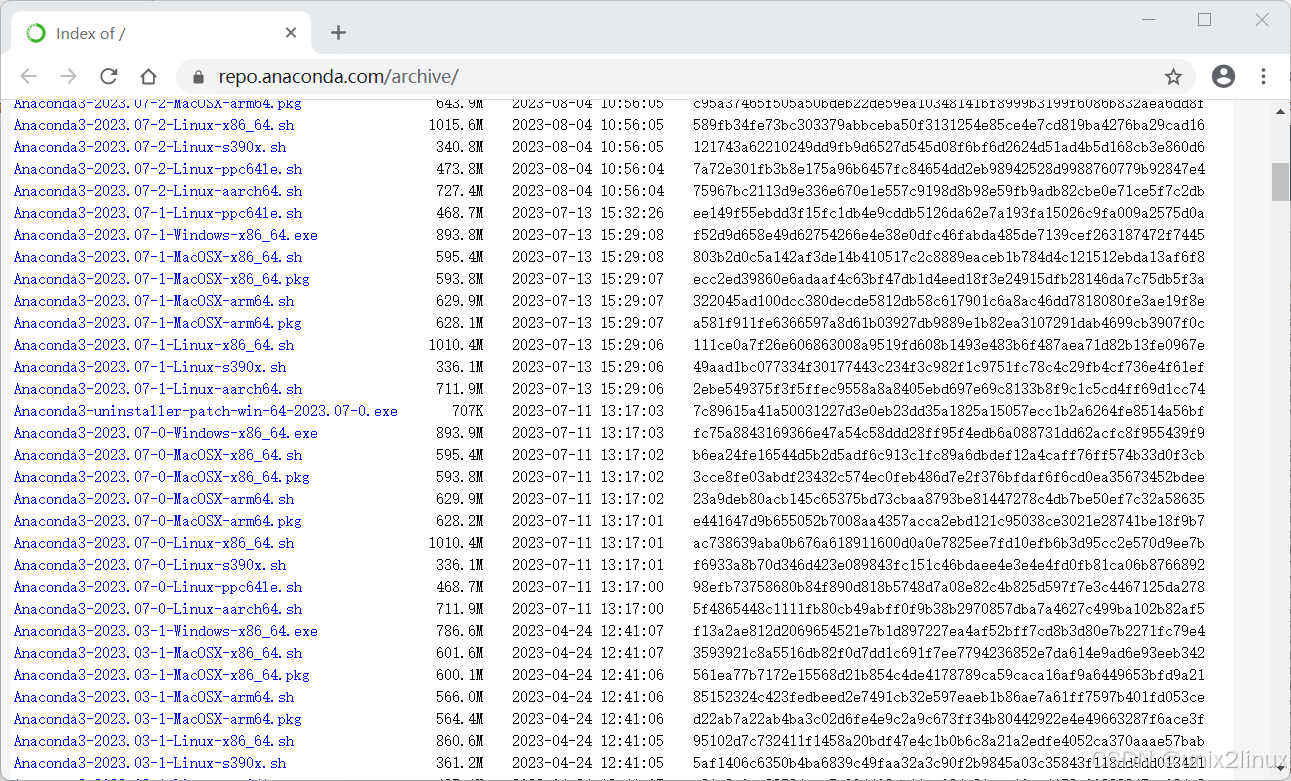This screenshot has width=1291, height=781.
Task: Open Anaconda3-2023.07-1-MacOSX-arm64.pkg link
Action: click(158, 323)
